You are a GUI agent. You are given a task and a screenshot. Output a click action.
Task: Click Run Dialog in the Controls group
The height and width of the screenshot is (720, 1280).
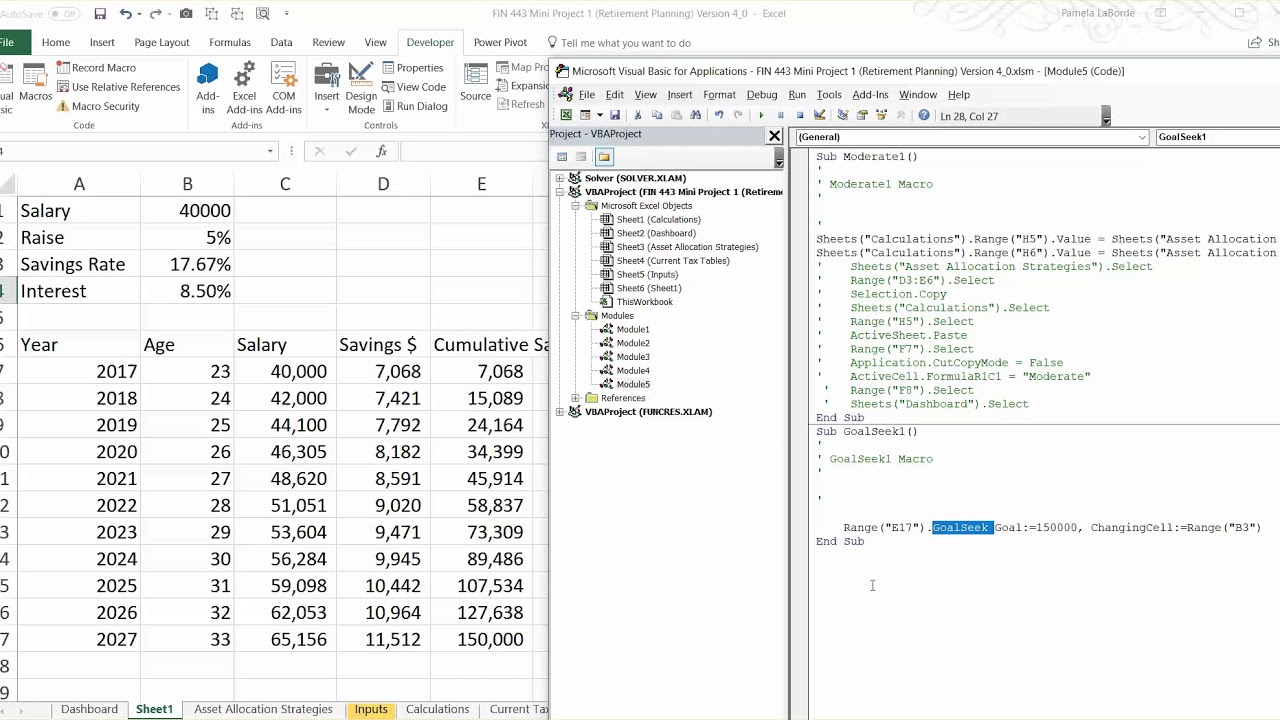(x=414, y=106)
